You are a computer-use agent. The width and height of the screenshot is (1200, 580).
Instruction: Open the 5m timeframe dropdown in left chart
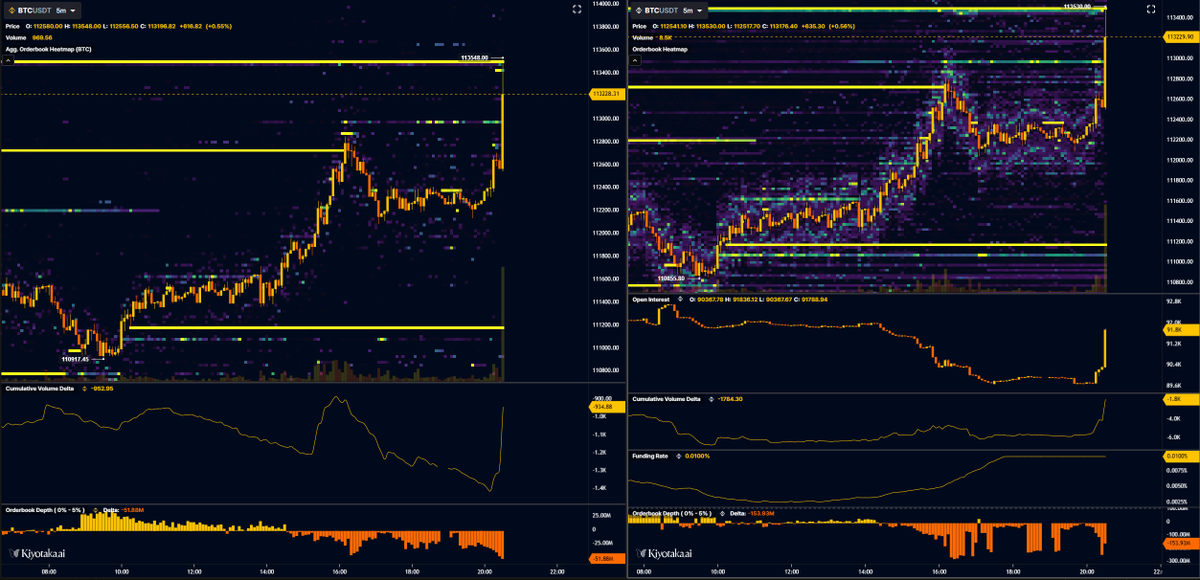click(x=68, y=9)
